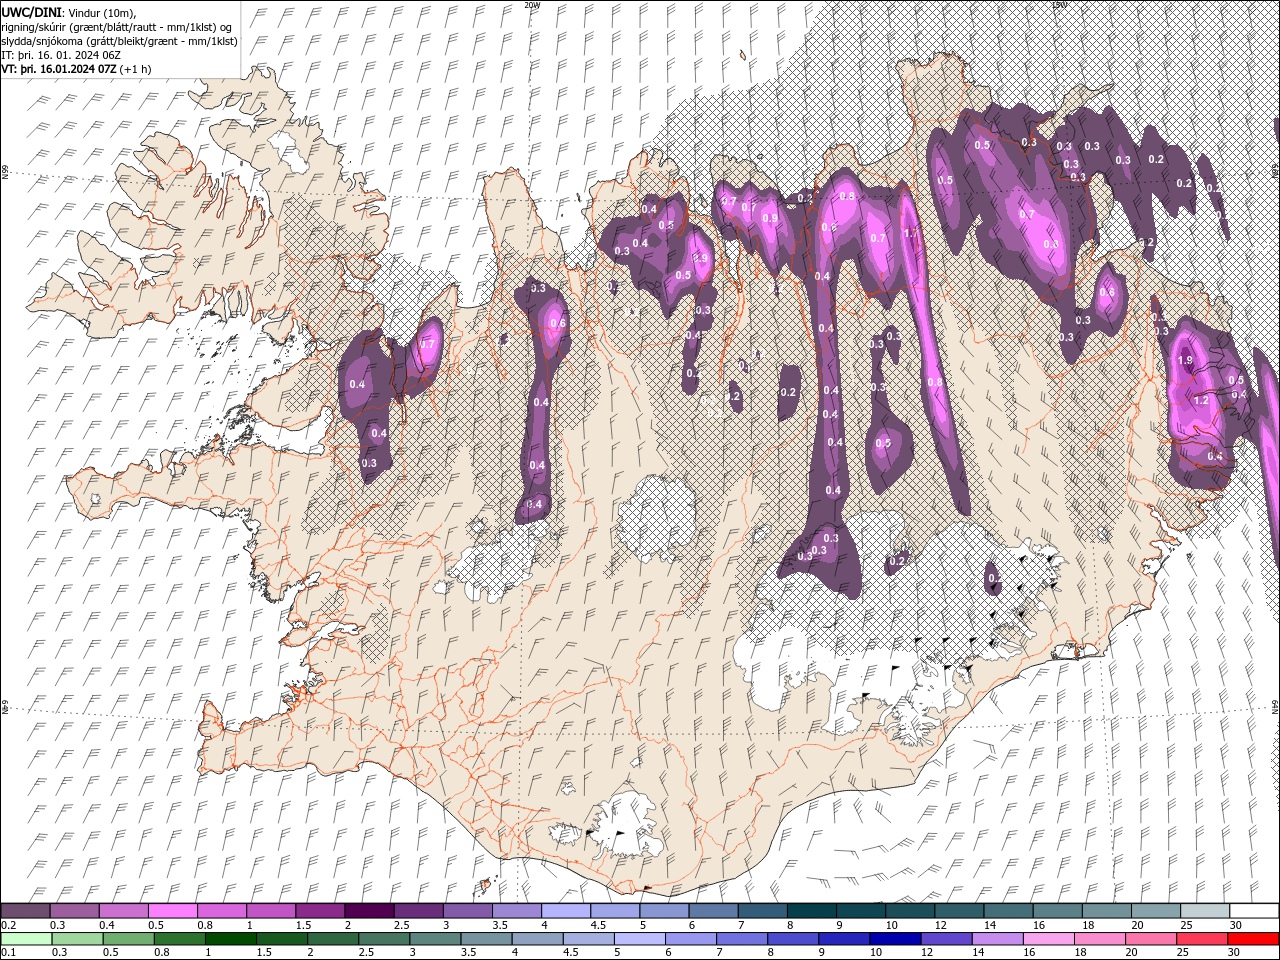Click the upper legend swatch starting at 0.2

coord(25,911)
